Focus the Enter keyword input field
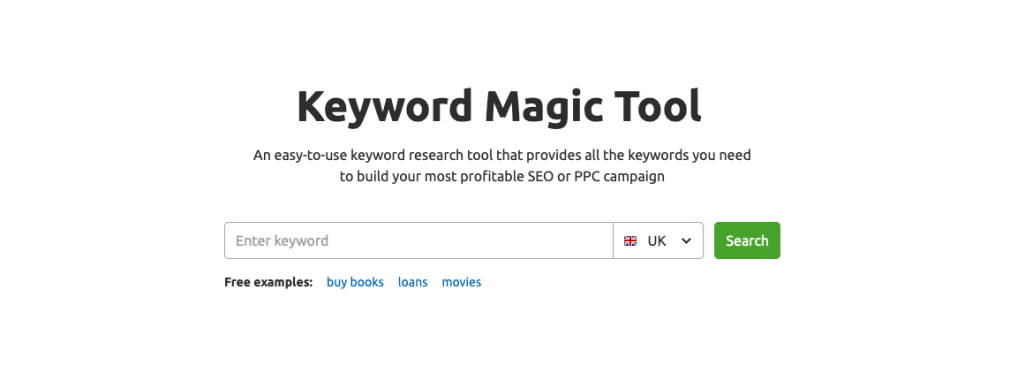 [x=419, y=241]
